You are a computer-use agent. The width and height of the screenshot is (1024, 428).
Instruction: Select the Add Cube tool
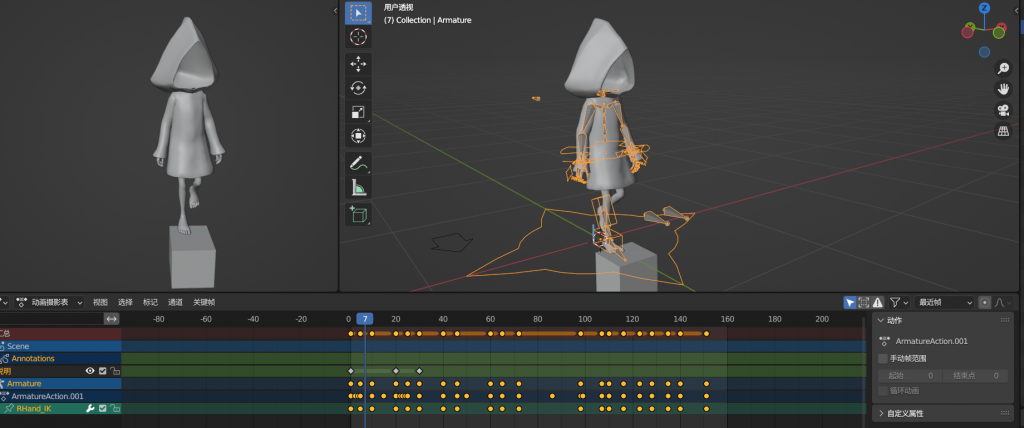click(358, 214)
